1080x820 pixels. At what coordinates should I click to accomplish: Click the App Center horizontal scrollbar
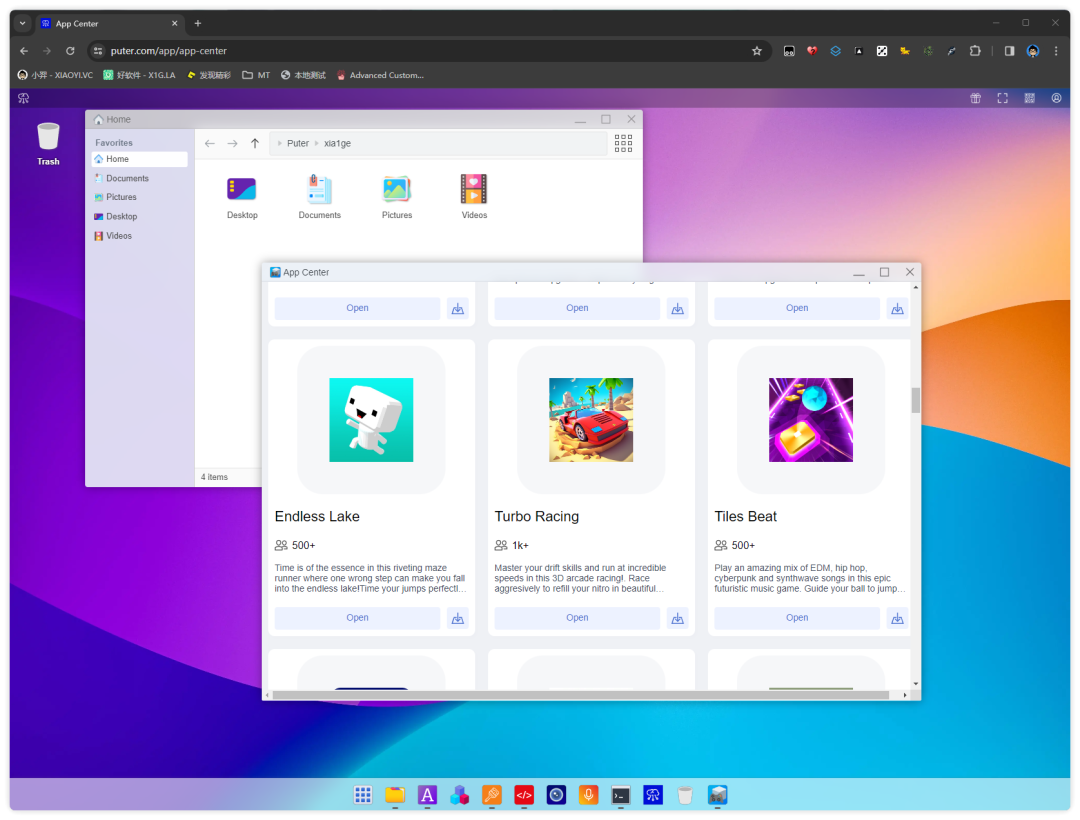pyautogui.click(x=581, y=695)
